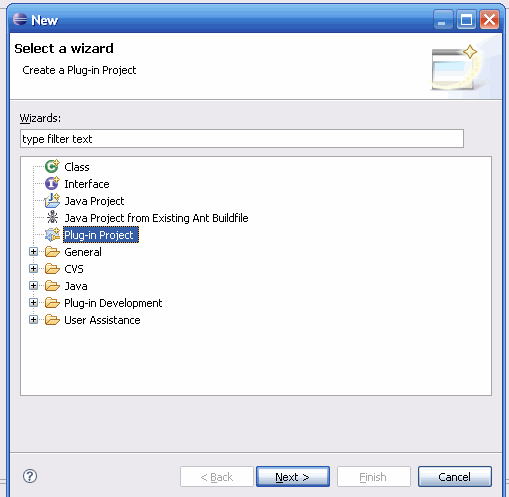The width and height of the screenshot is (509, 497).
Task: Expand the CVS category
Action: point(33,269)
